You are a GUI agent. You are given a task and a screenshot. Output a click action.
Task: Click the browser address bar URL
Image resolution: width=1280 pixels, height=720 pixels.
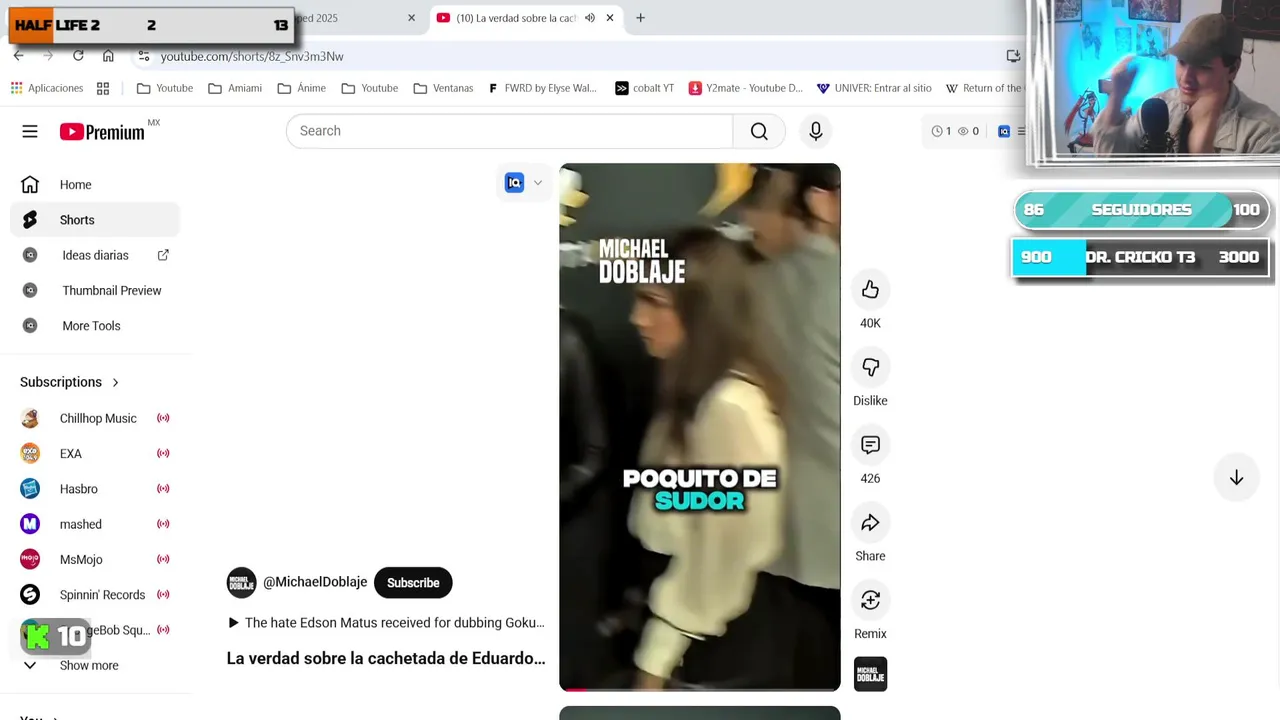[x=252, y=56]
